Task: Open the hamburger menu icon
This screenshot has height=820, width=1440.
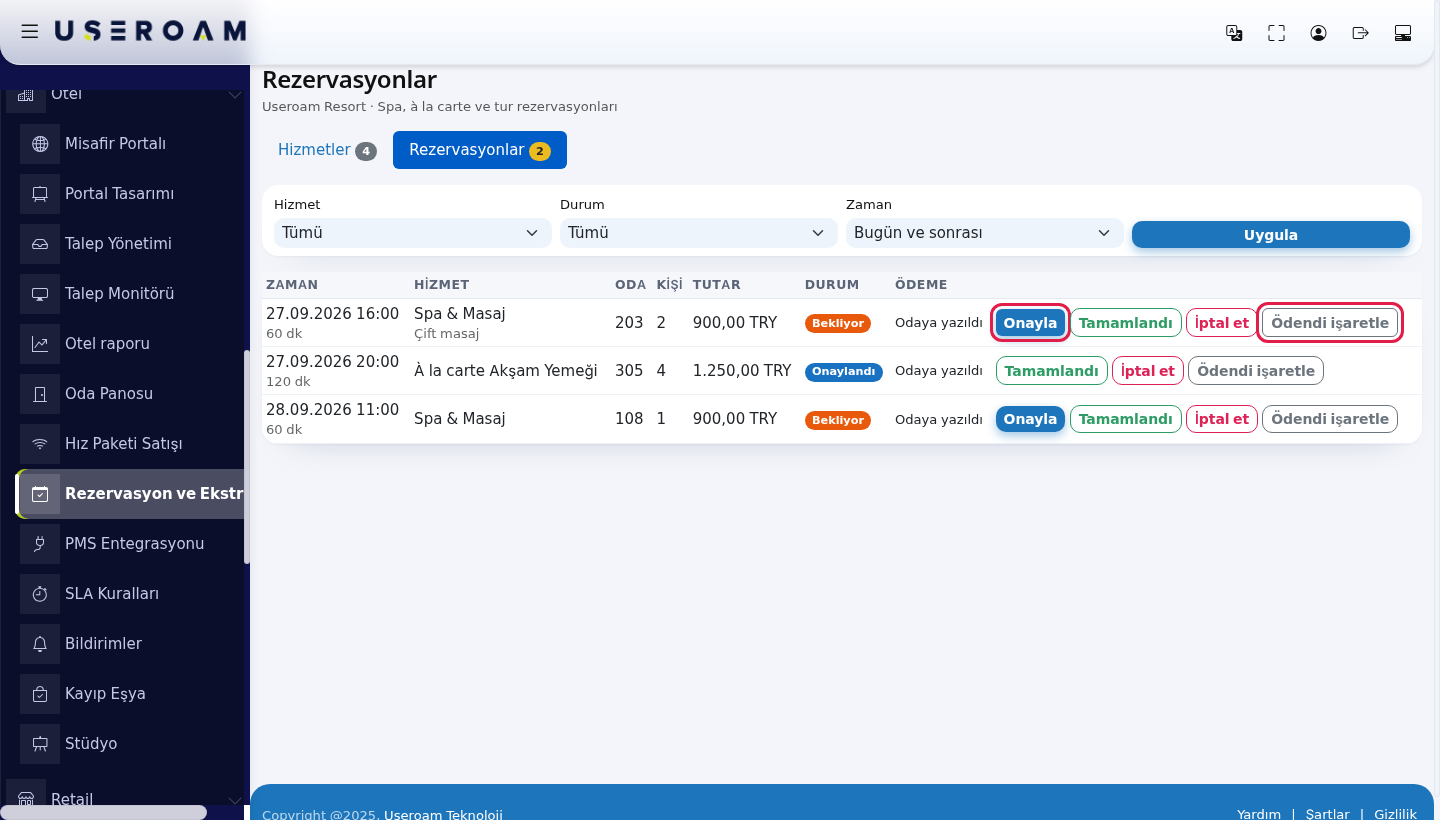Action: [x=30, y=32]
